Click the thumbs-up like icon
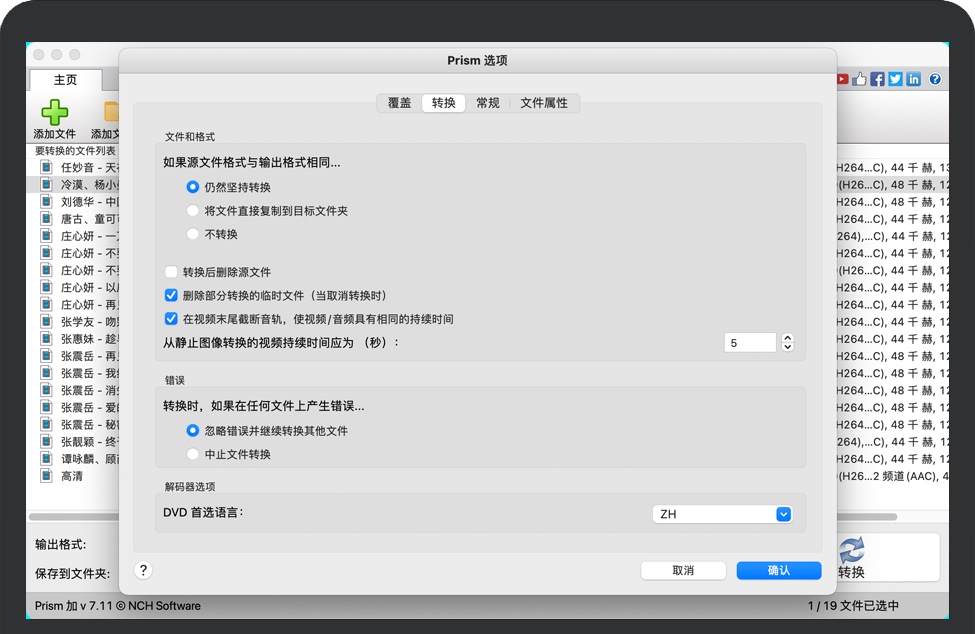Screen dimensions: 975x634 click(x=860, y=79)
